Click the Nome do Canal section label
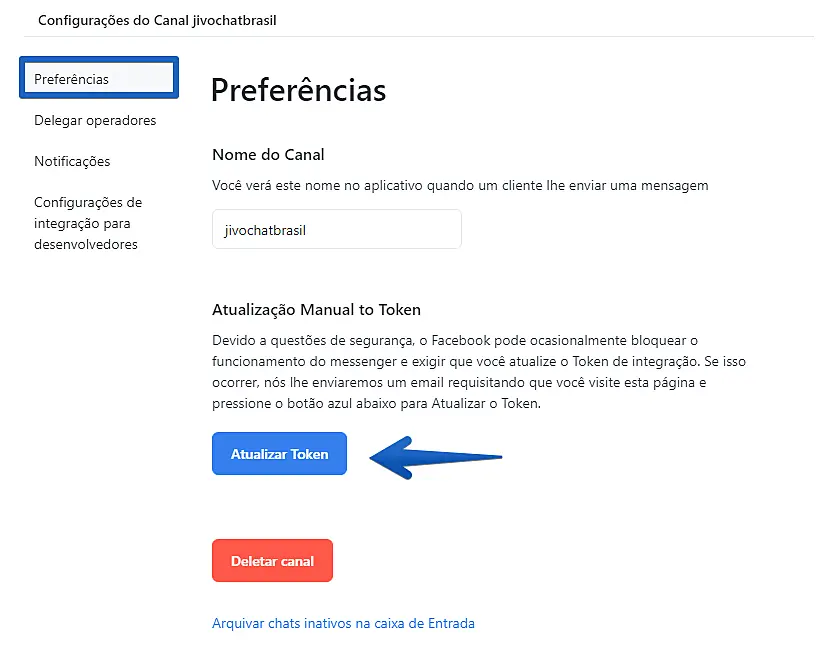 (x=268, y=154)
